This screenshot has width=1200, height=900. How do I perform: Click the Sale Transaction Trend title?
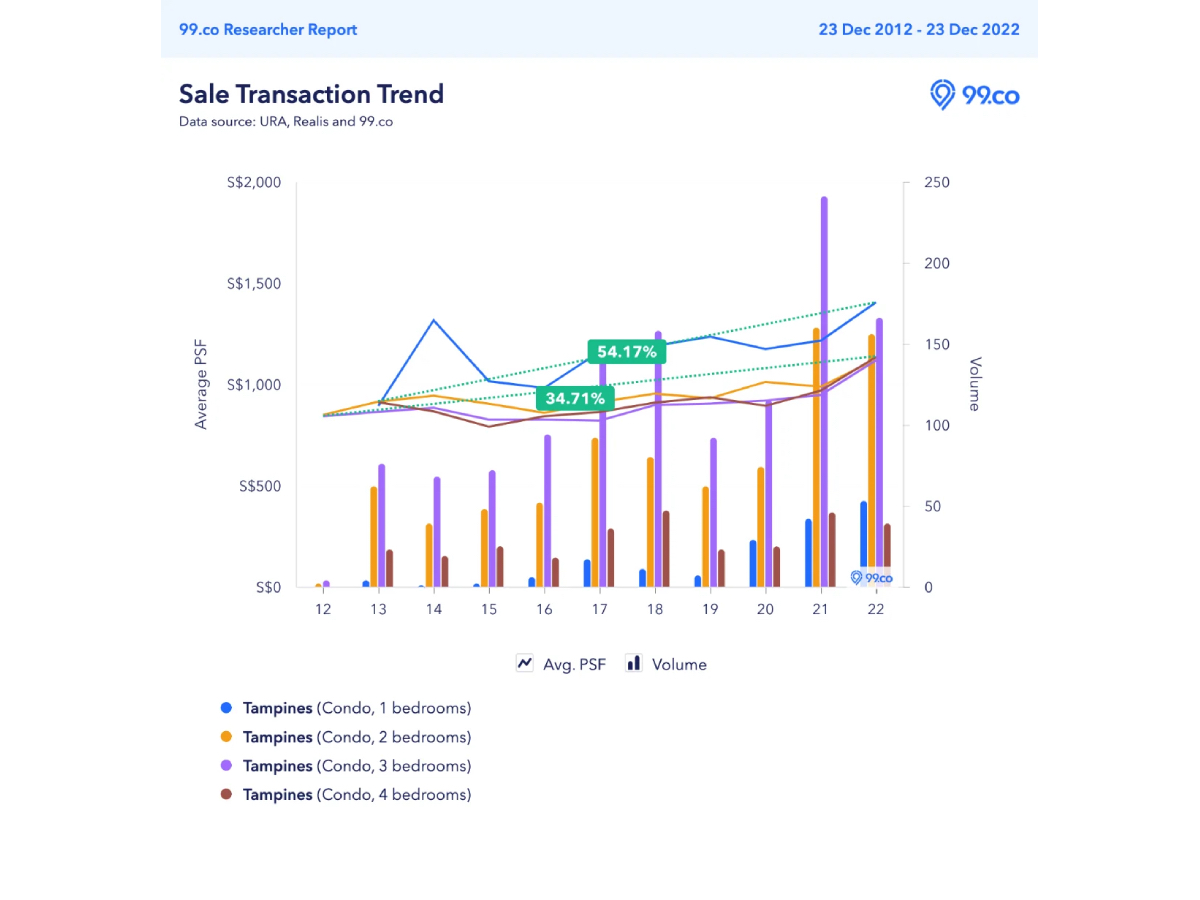[x=311, y=94]
